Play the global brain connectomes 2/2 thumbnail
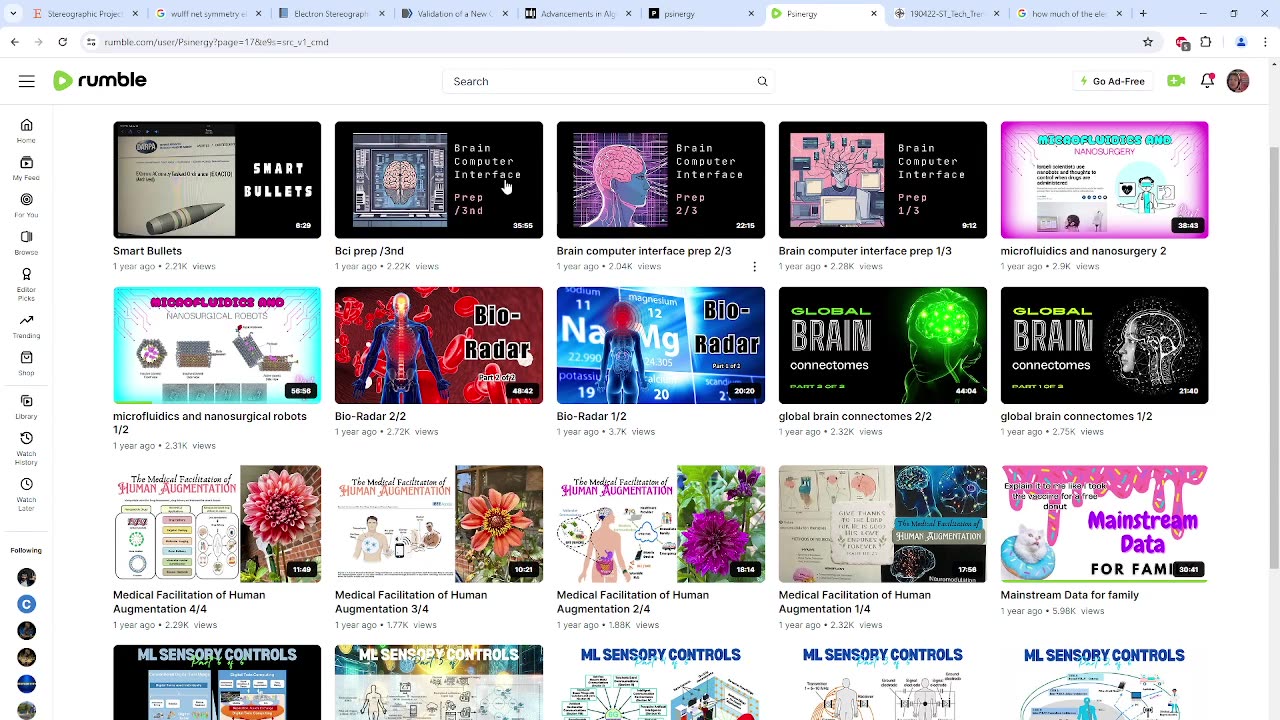This screenshot has height=720, width=1280. click(883, 345)
